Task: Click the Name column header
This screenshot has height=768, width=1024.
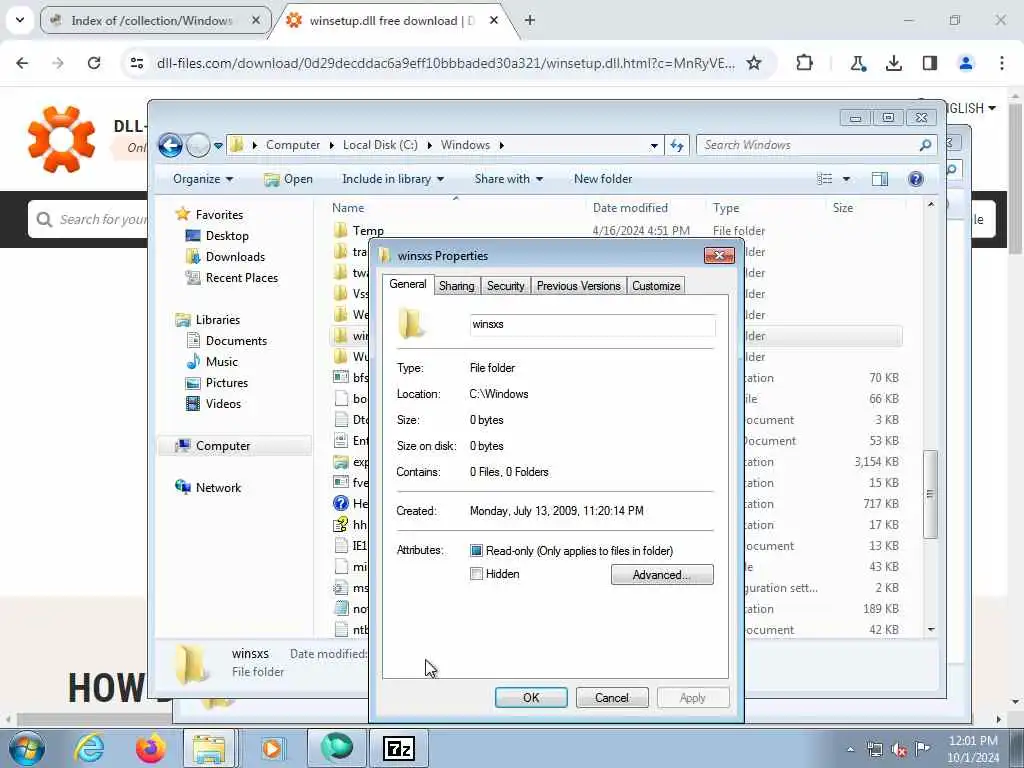Action: (x=348, y=208)
